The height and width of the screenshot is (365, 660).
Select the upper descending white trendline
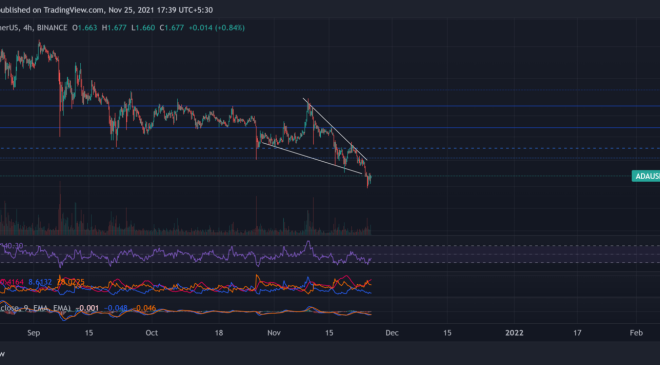[x=335, y=129]
